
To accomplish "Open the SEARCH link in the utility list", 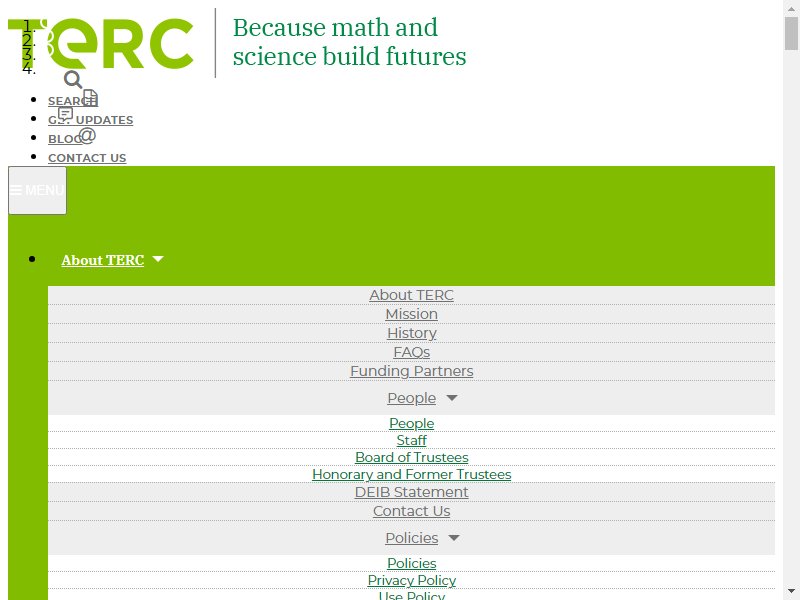I will 72,101.
